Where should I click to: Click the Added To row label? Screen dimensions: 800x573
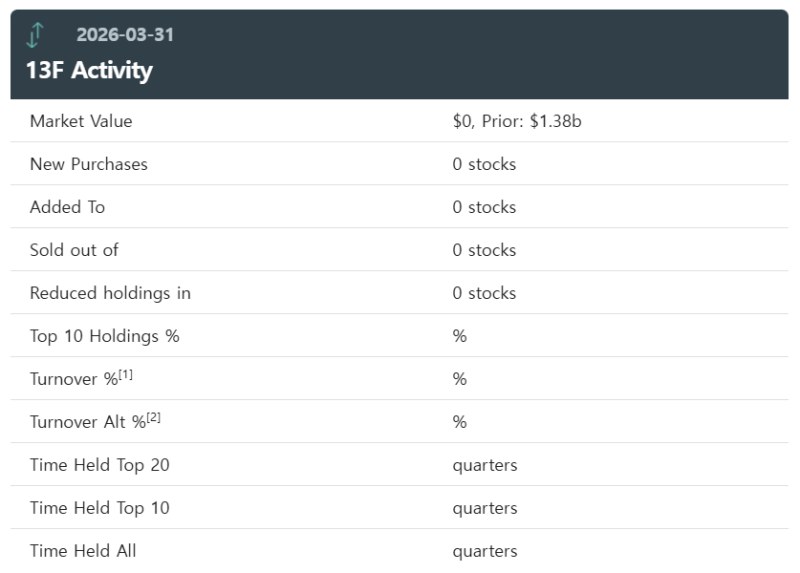pyautogui.click(x=67, y=207)
